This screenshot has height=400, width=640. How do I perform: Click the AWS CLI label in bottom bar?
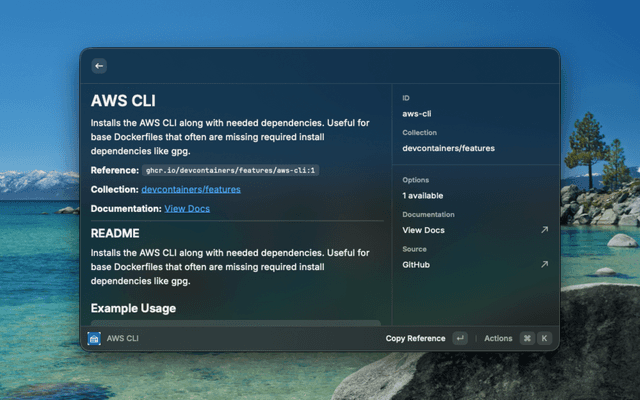122,339
